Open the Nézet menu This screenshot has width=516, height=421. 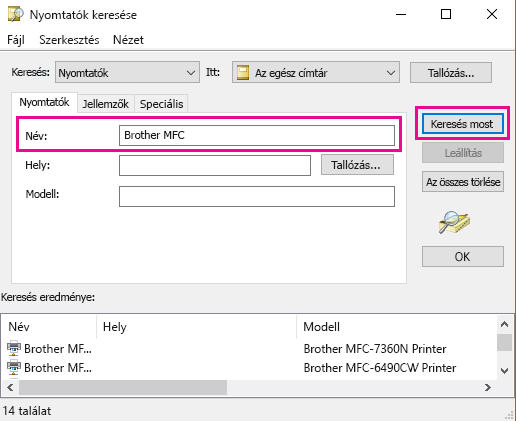128,40
